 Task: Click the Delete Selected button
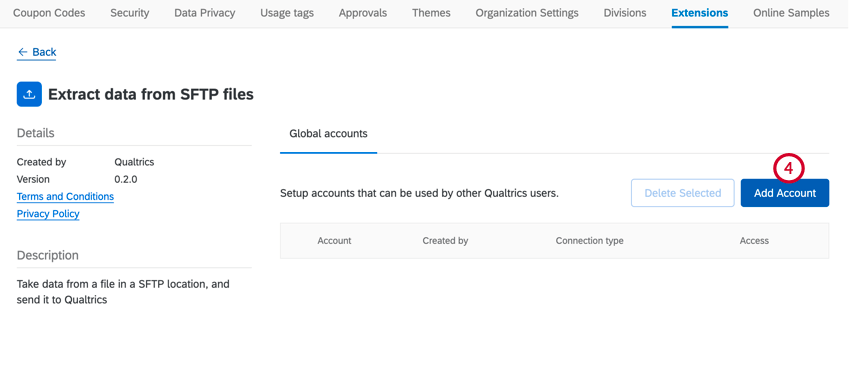(x=682, y=193)
